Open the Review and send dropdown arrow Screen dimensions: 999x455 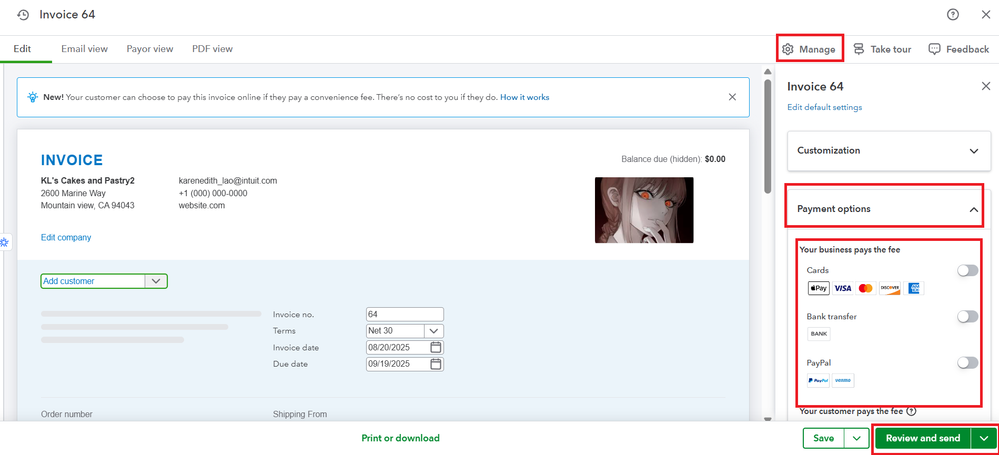pos(984,438)
